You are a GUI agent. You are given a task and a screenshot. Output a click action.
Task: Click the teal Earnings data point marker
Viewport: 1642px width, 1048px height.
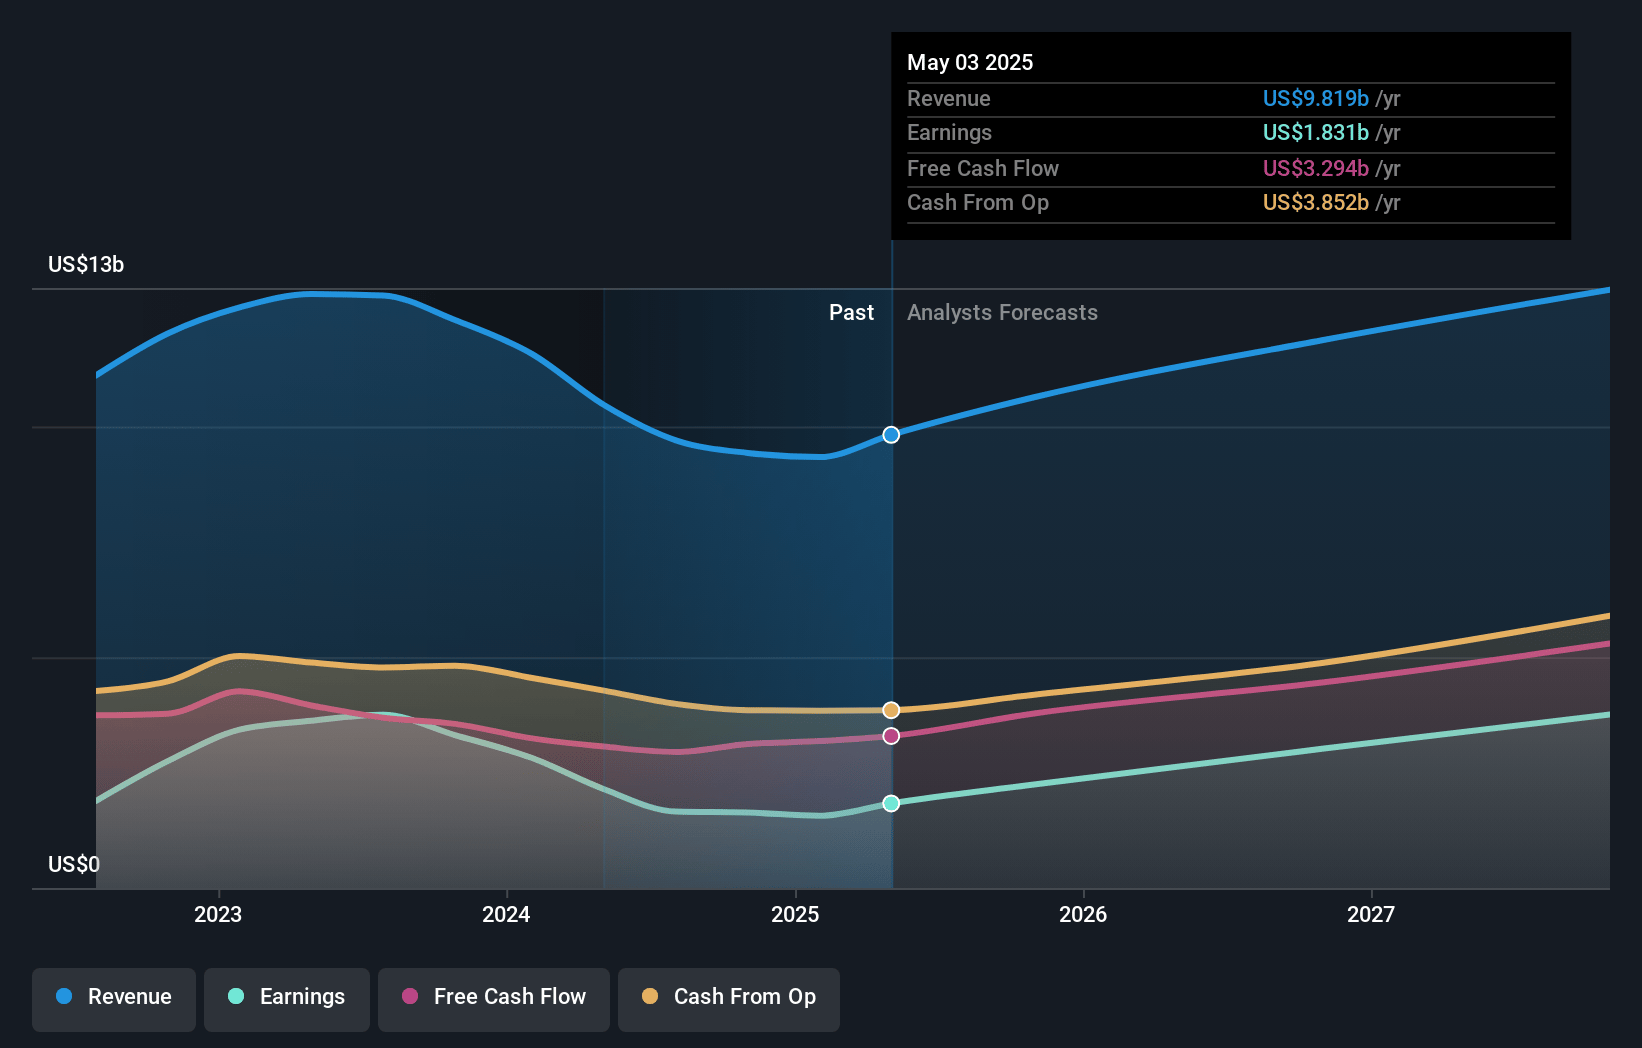click(x=891, y=803)
